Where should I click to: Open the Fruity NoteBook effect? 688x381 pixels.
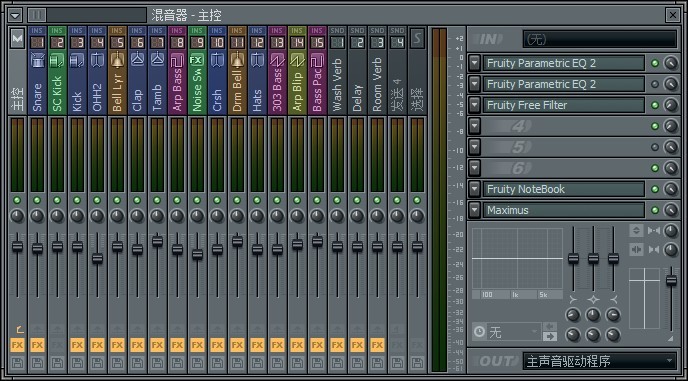tap(564, 189)
